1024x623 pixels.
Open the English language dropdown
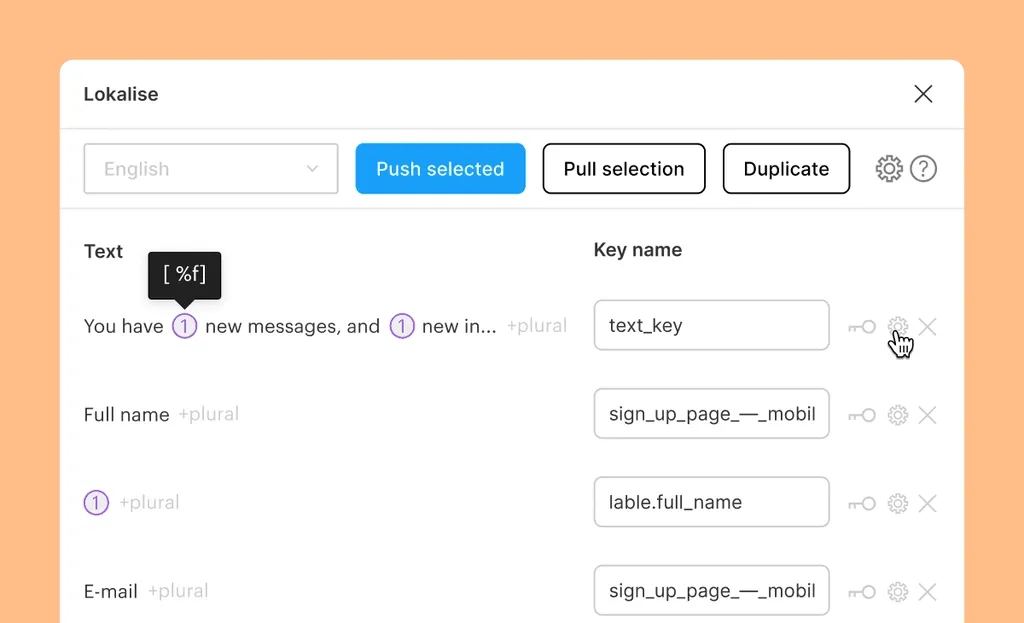(x=211, y=168)
